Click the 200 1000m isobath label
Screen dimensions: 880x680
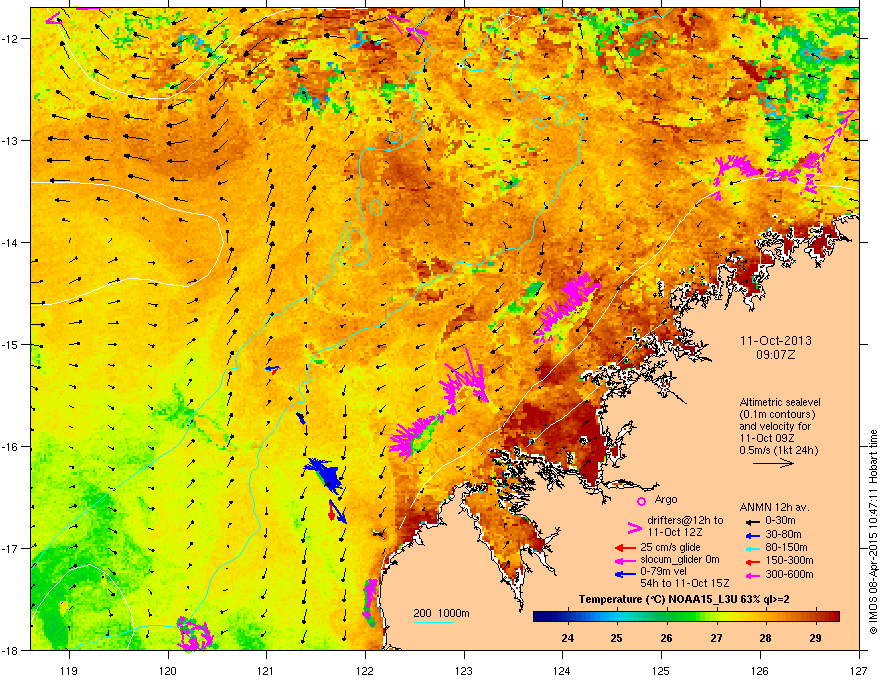(441, 613)
